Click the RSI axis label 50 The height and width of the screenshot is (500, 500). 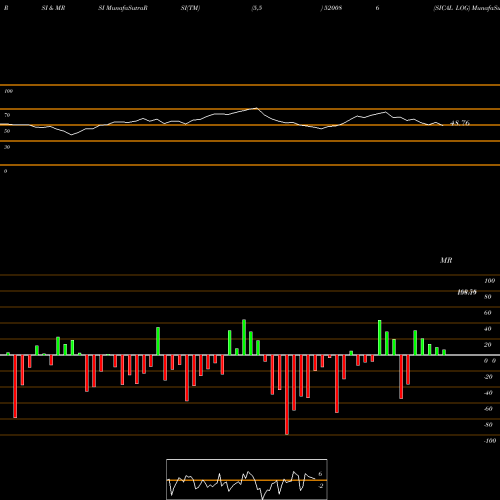click(7, 131)
